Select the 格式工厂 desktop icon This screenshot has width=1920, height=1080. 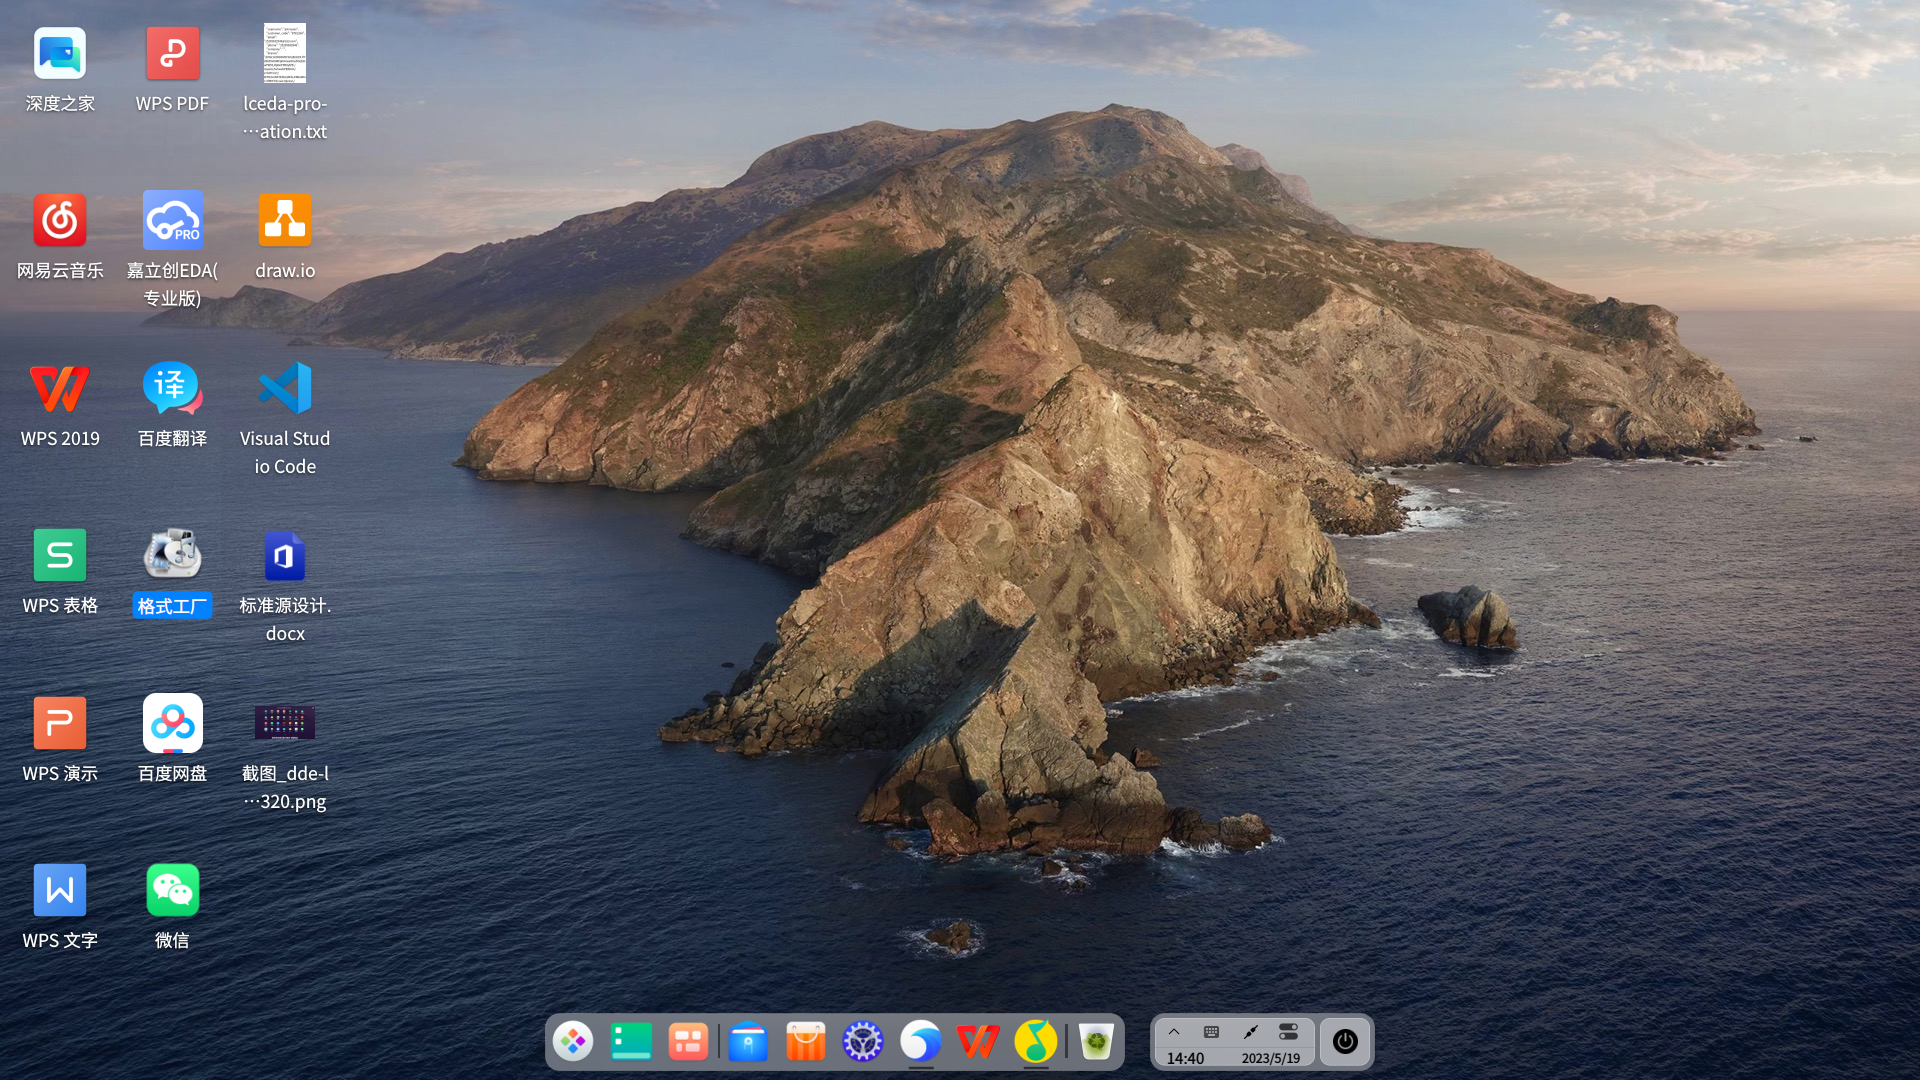[172, 555]
